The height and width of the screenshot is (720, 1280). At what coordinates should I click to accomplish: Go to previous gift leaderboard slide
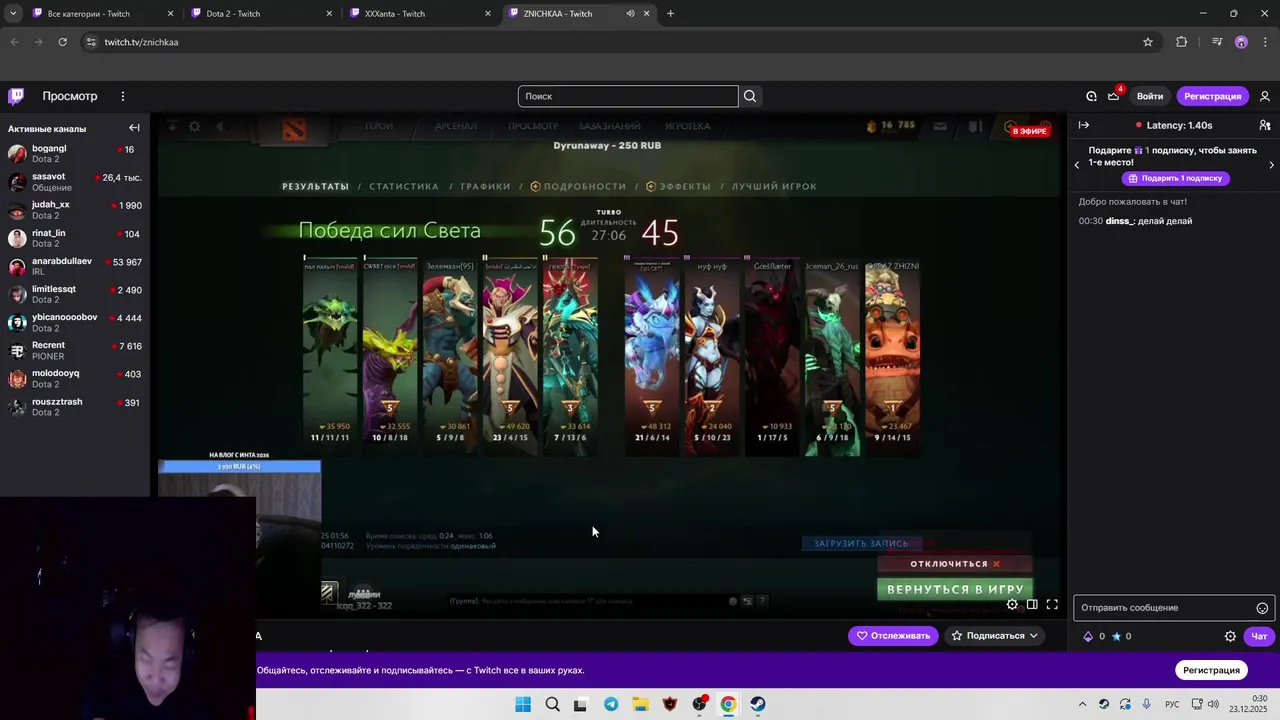tap(1077, 165)
